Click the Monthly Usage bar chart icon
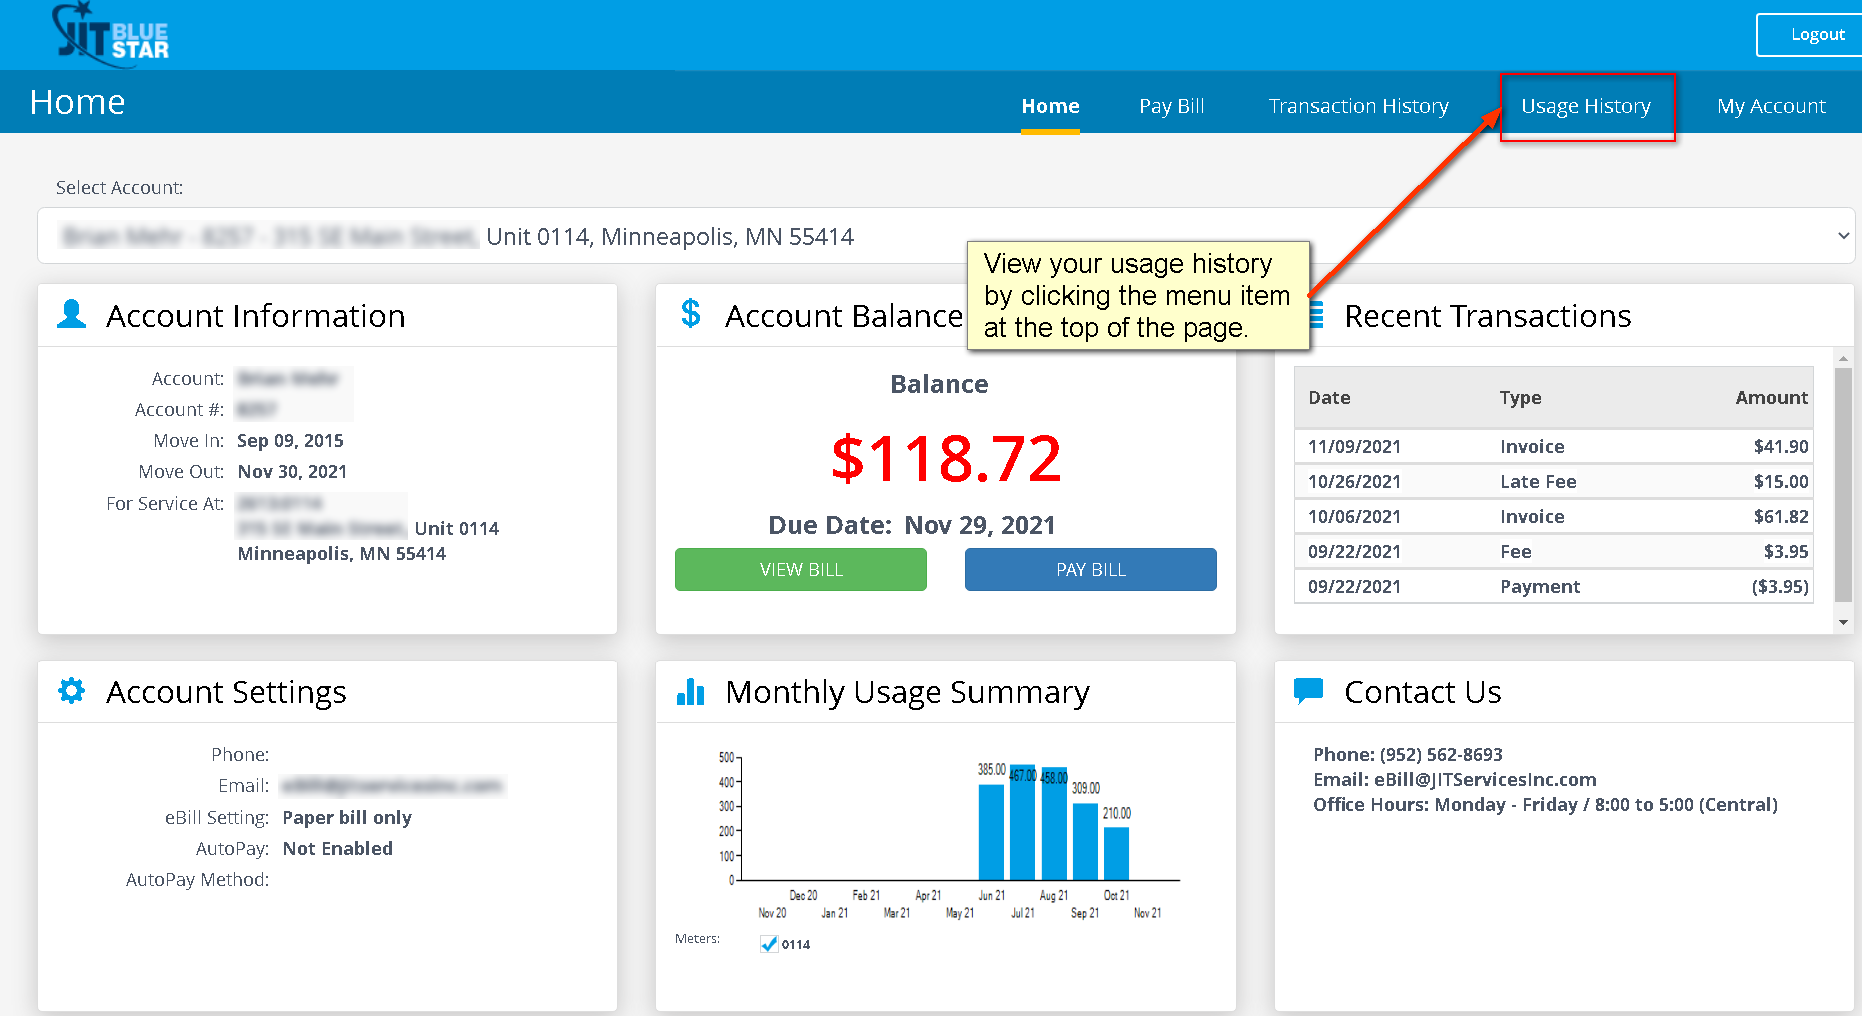Viewport: 1862px width, 1016px height. click(x=690, y=691)
